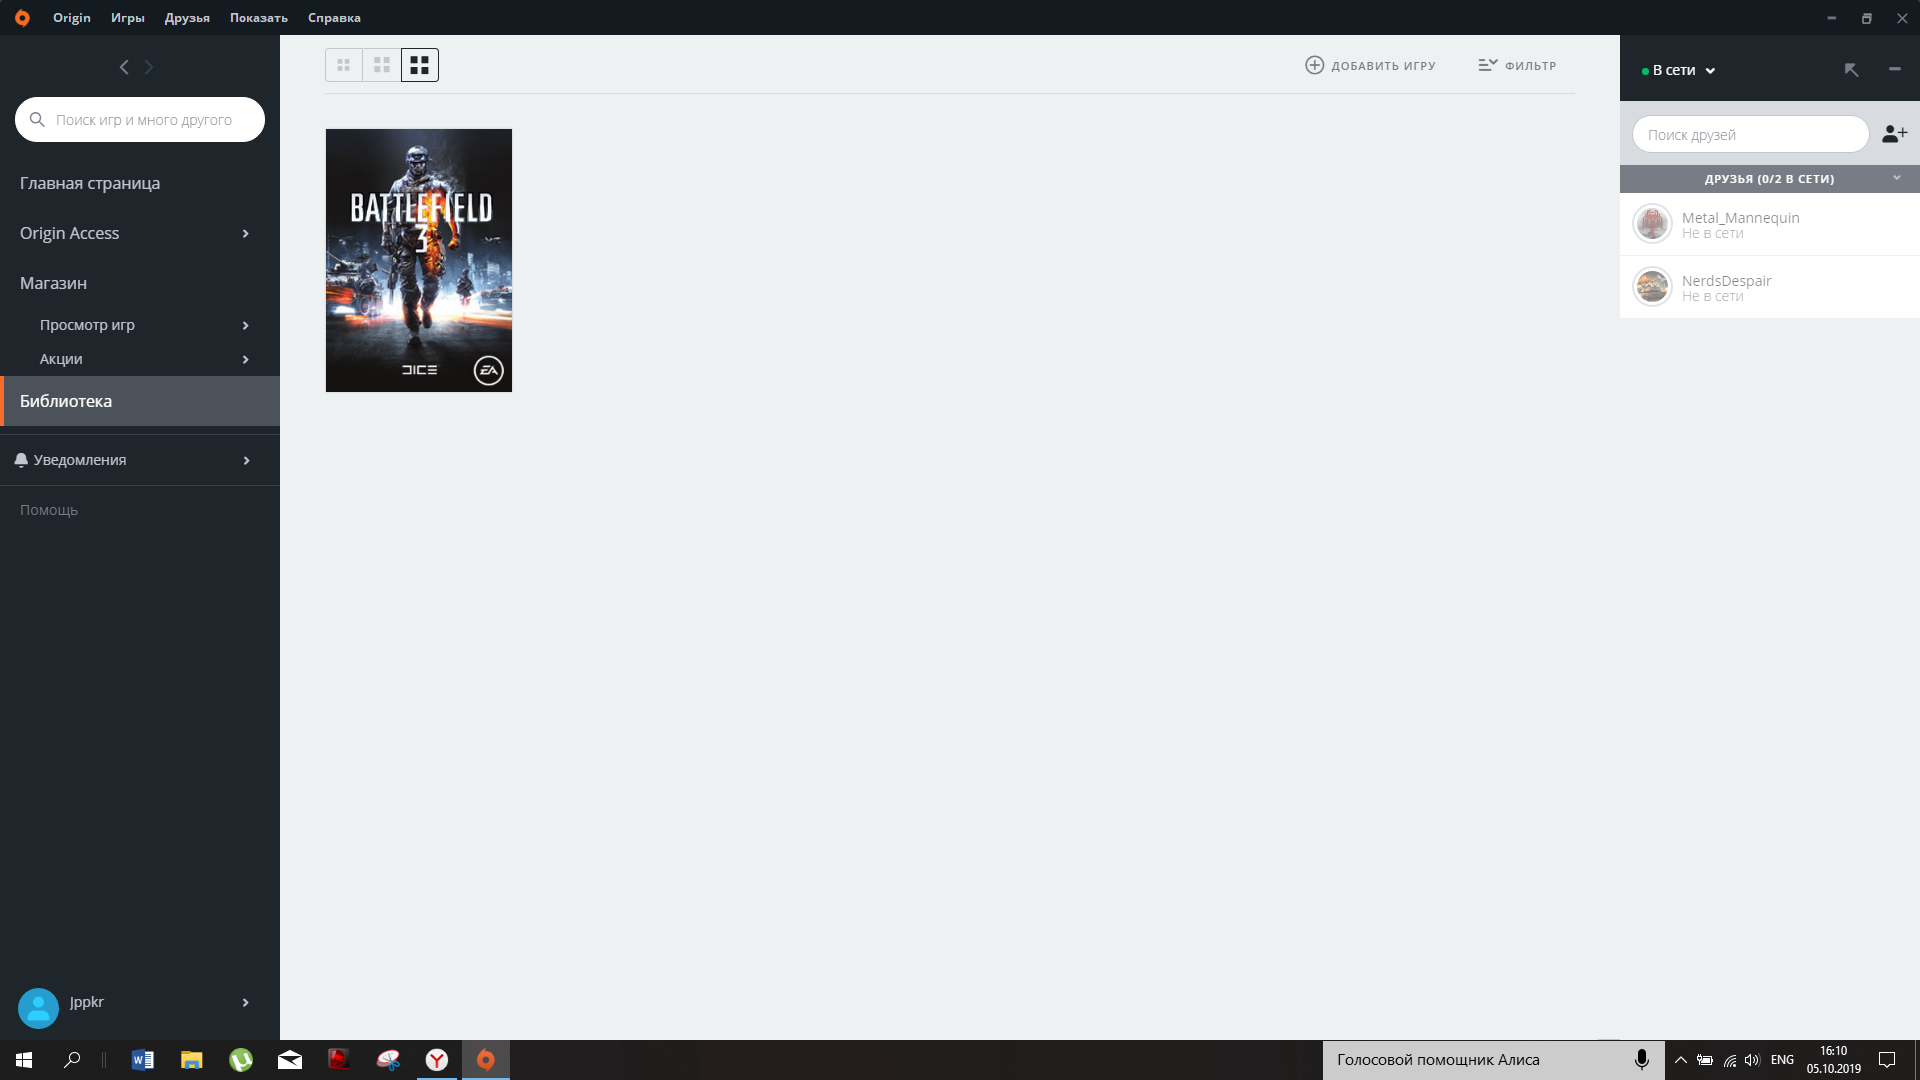Minimize the friends panel
Image resolution: width=1920 pixels, height=1080 pixels.
click(1894, 69)
